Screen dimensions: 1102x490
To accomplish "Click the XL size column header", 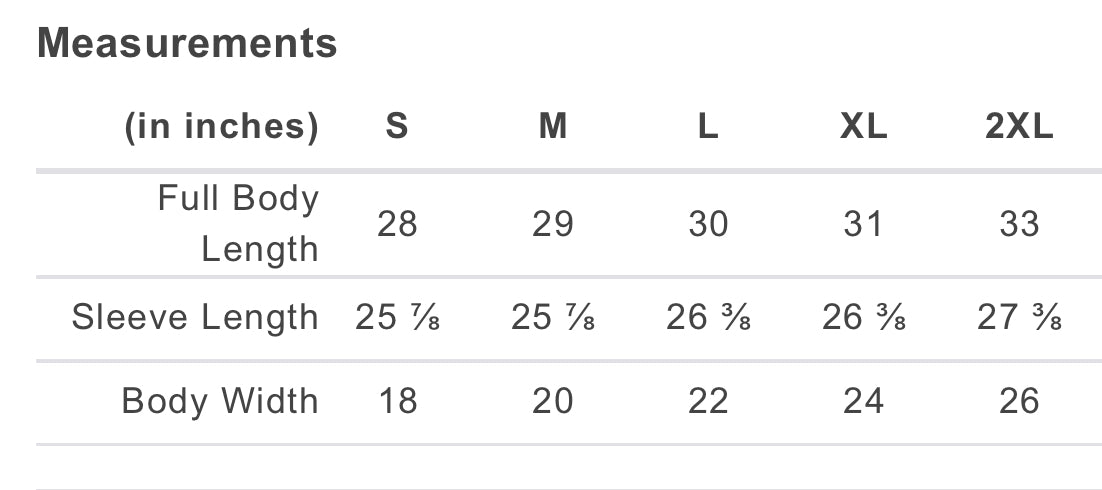I will [863, 127].
